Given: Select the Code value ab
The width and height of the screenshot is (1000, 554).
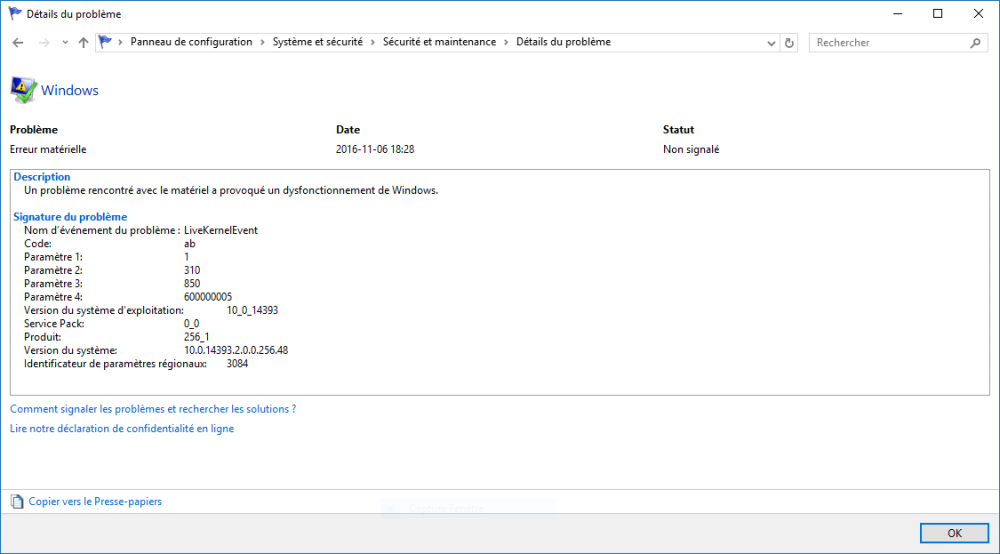Looking at the screenshot, I should pyautogui.click(x=189, y=244).
